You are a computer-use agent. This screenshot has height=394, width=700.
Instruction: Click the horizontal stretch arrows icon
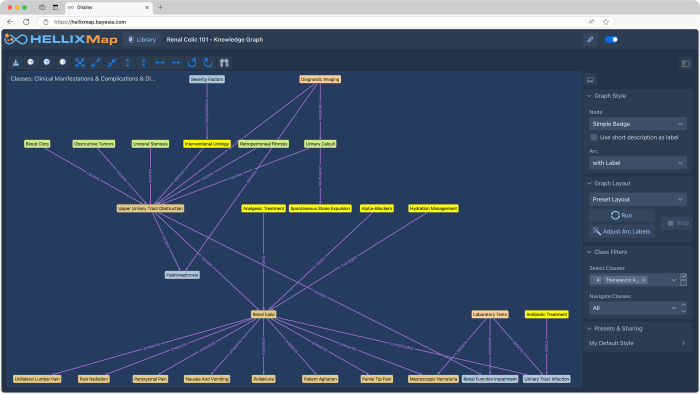click(160, 62)
